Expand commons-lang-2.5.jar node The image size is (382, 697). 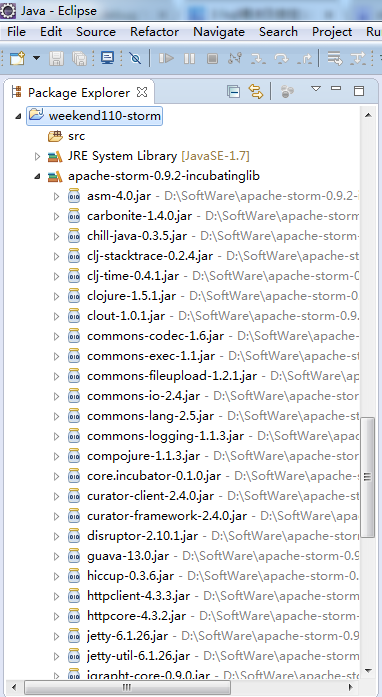point(56,416)
